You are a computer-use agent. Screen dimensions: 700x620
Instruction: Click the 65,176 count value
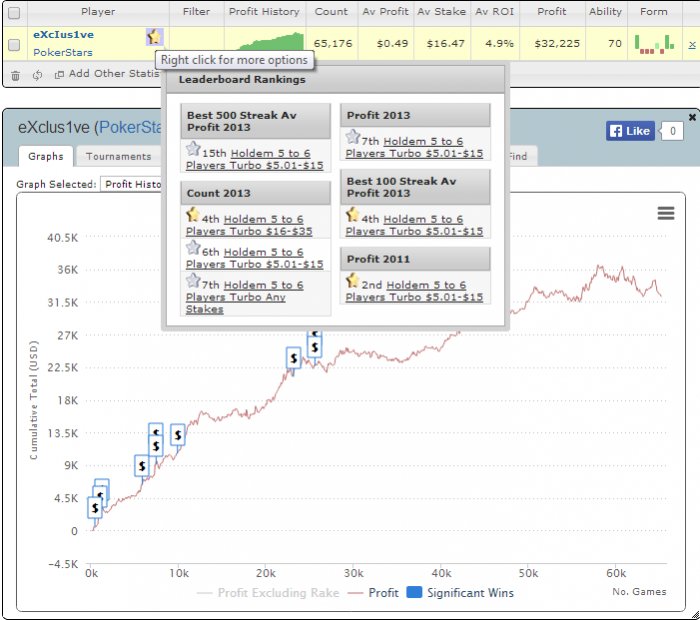333,44
